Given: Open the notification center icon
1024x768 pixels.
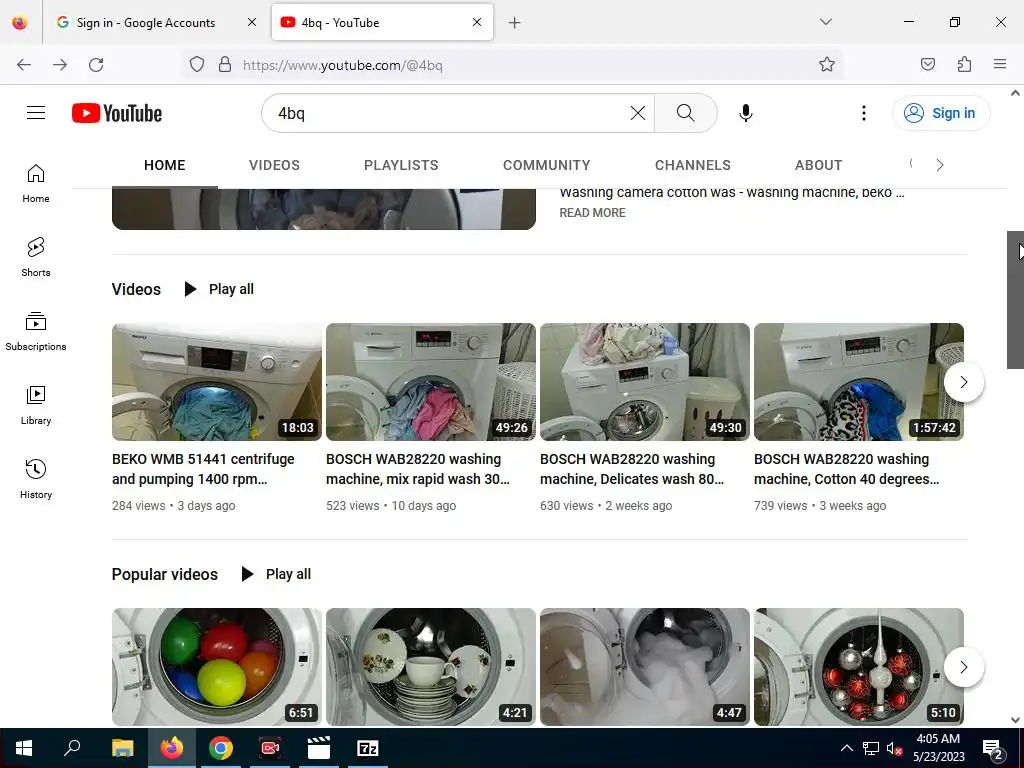Looking at the screenshot, I should tap(993, 748).
